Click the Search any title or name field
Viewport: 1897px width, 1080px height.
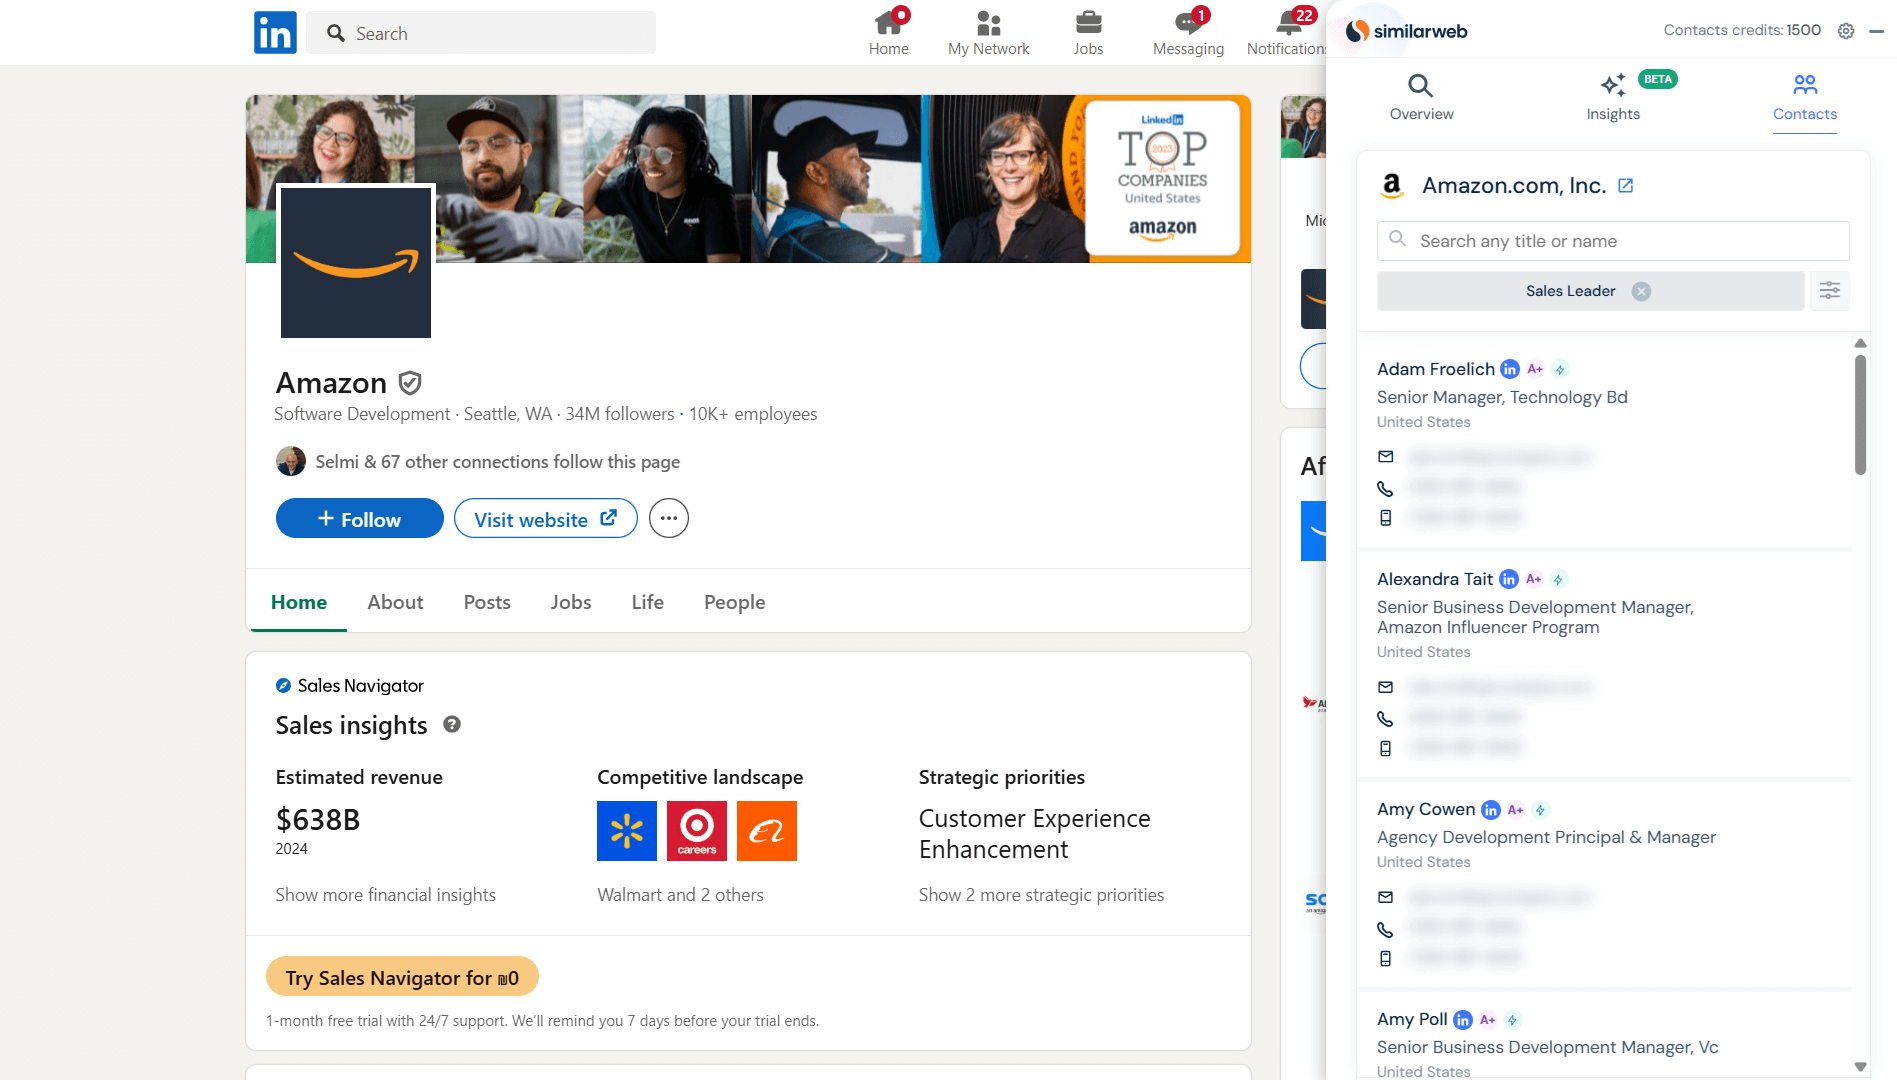(1613, 241)
